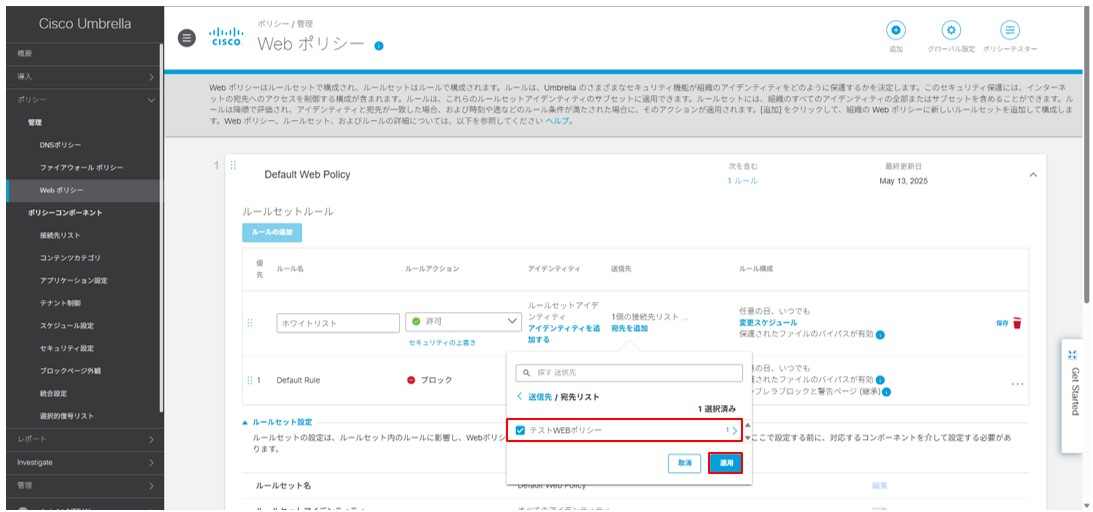Focus the ホワイトリスト rule name field
The width and height of the screenshot is (1093, 512).
pyautogui.click(x=338, y=323)
